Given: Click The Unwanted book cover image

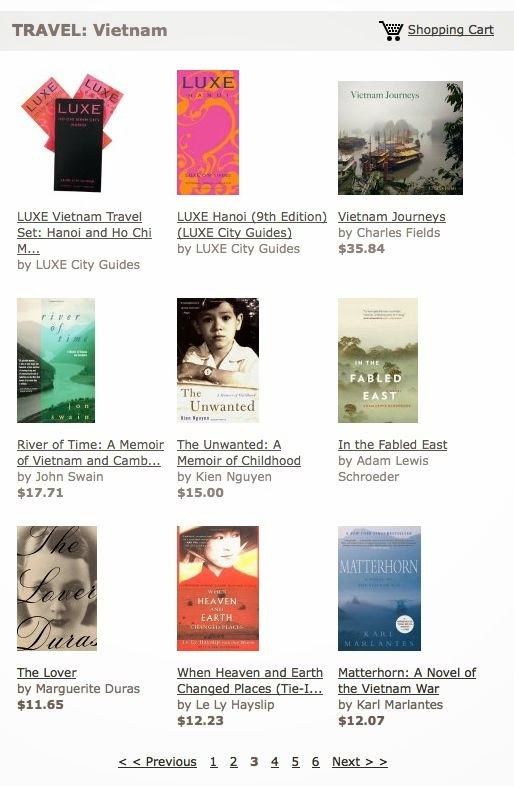Looking at the screenshot, I should click(218, 360).
